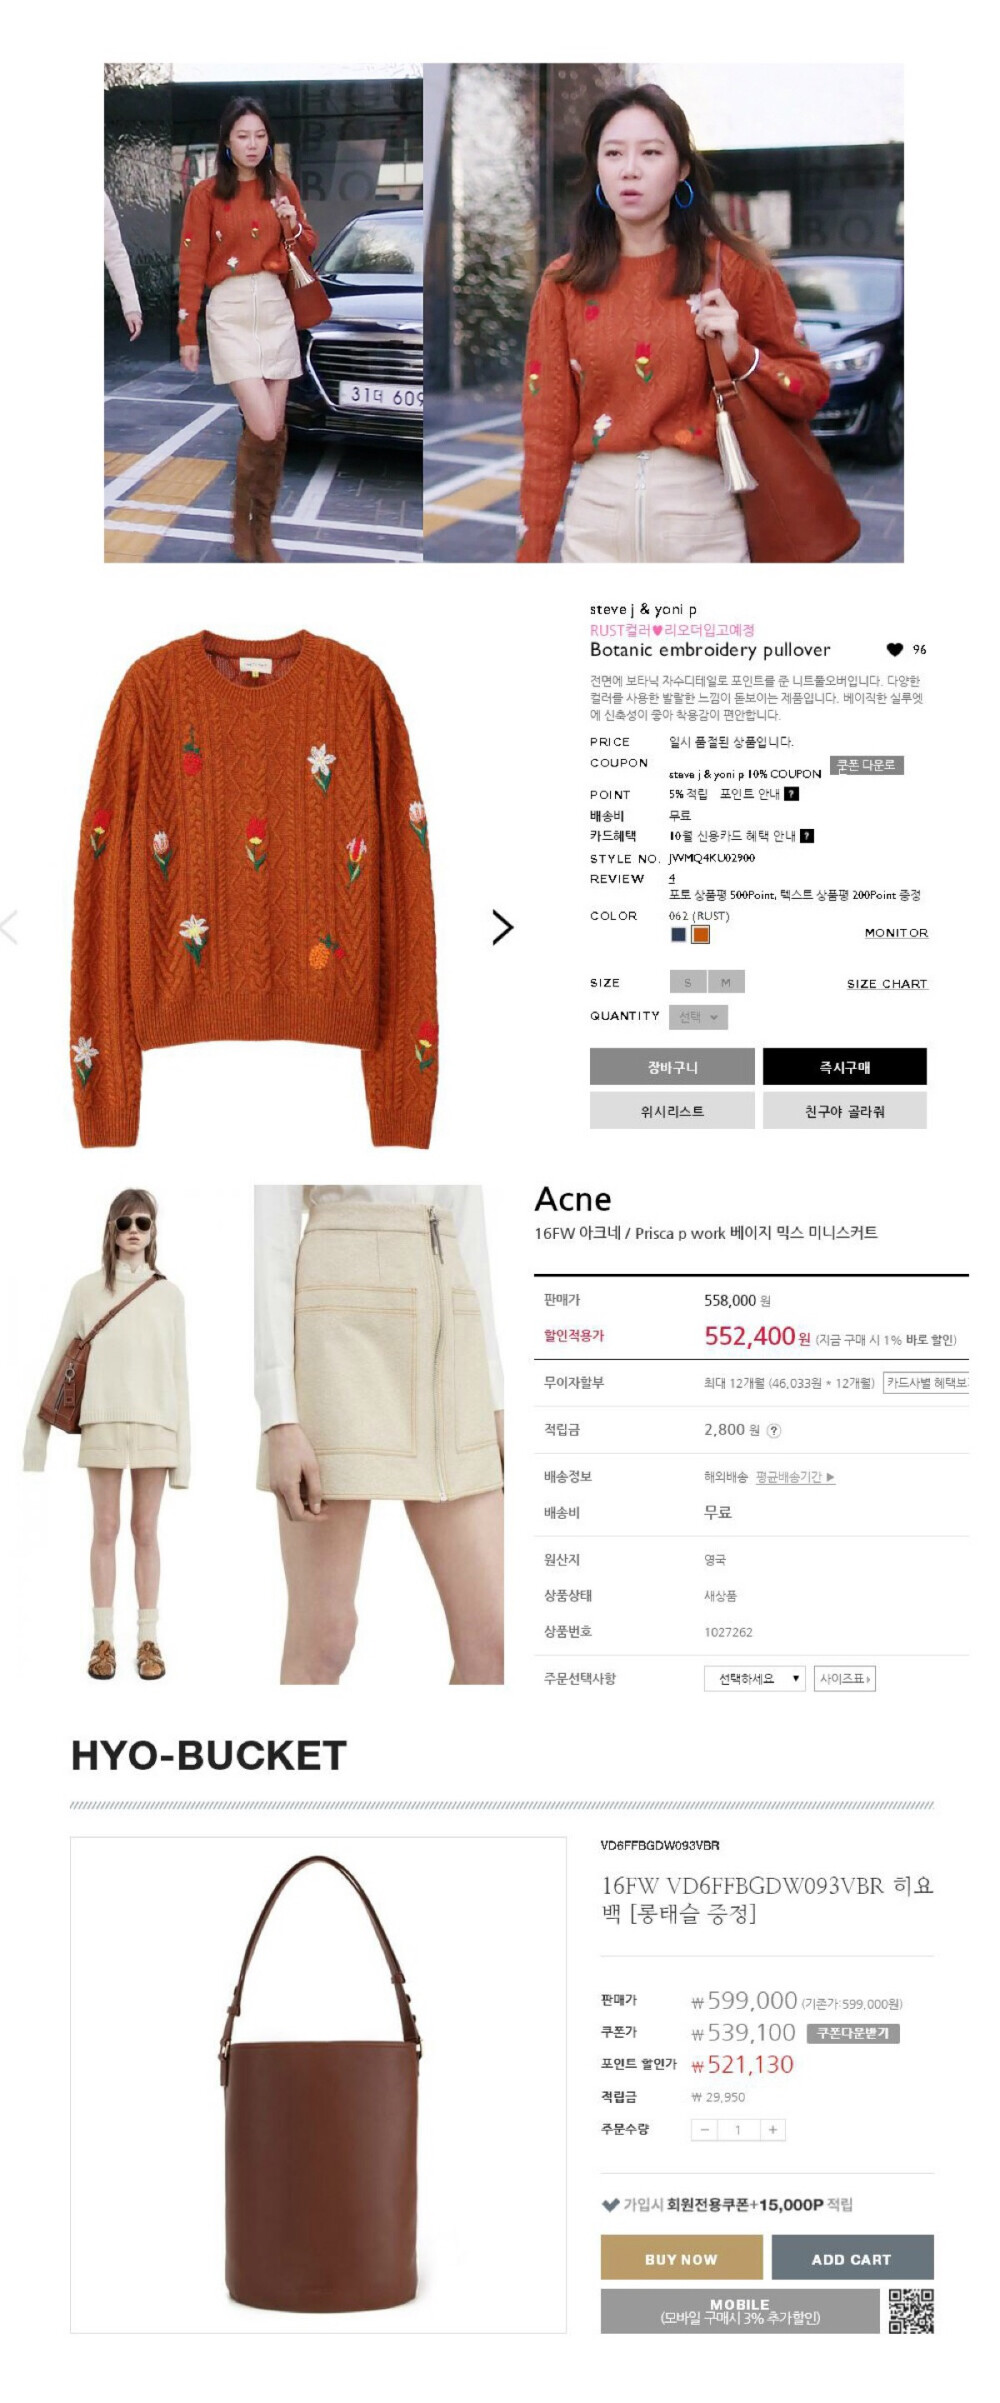The width and height of the screenshot is (1000, 2403).
Task: Choose the navy color swatch
Action: tap(678, 935)
